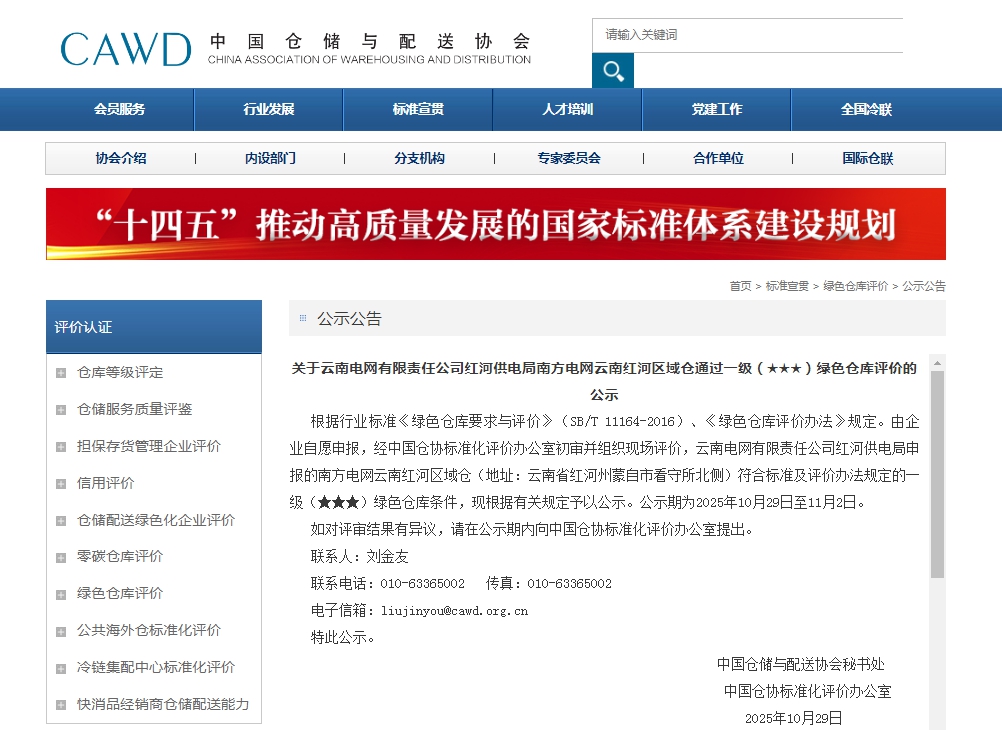Screen dimensions: 1002x730
Task: Click the plus icon before 仓库等级评定
Action: 62,372
